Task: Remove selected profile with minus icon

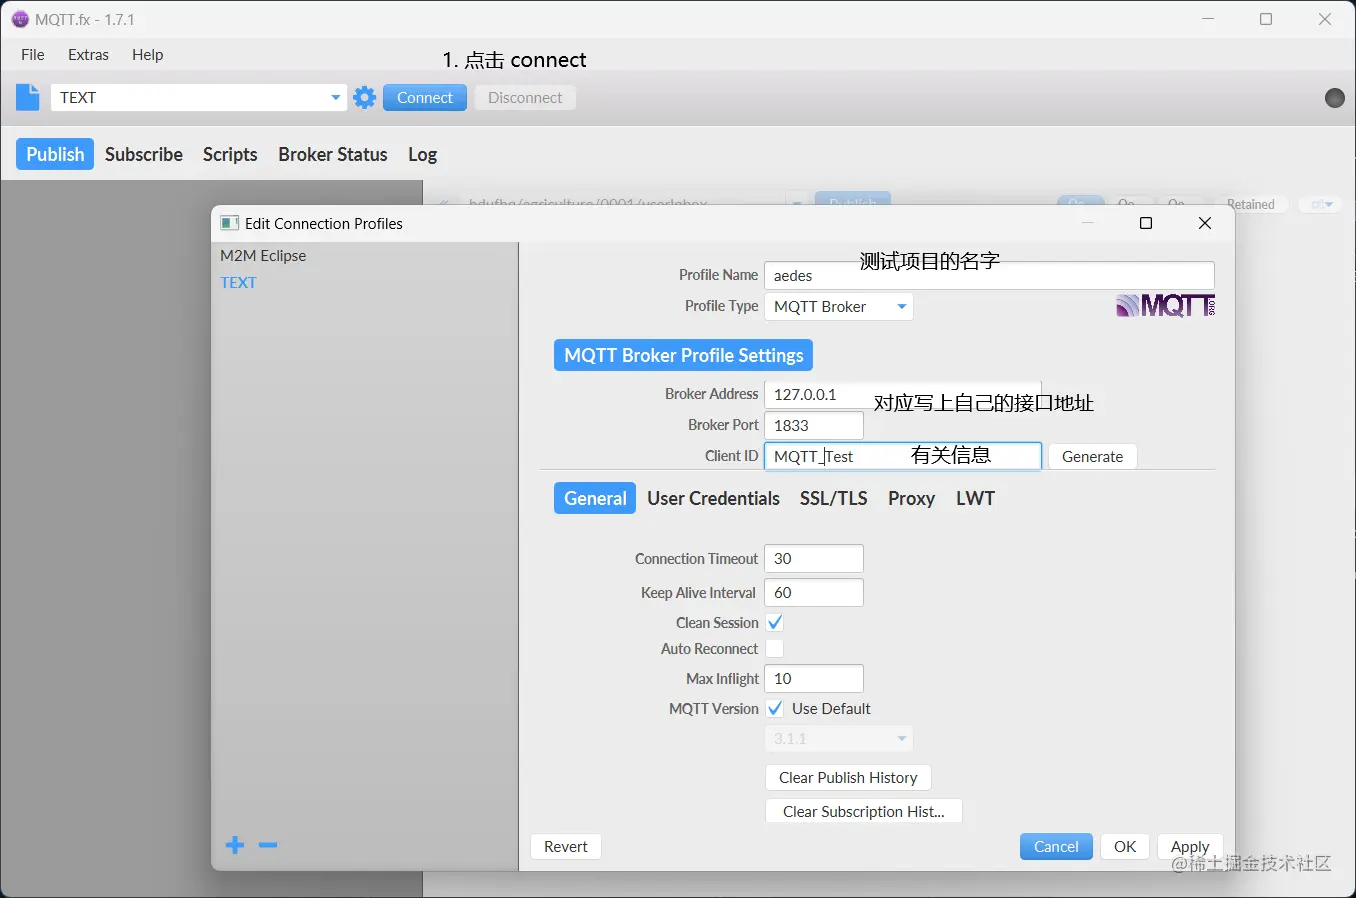Action: (268, 845)
